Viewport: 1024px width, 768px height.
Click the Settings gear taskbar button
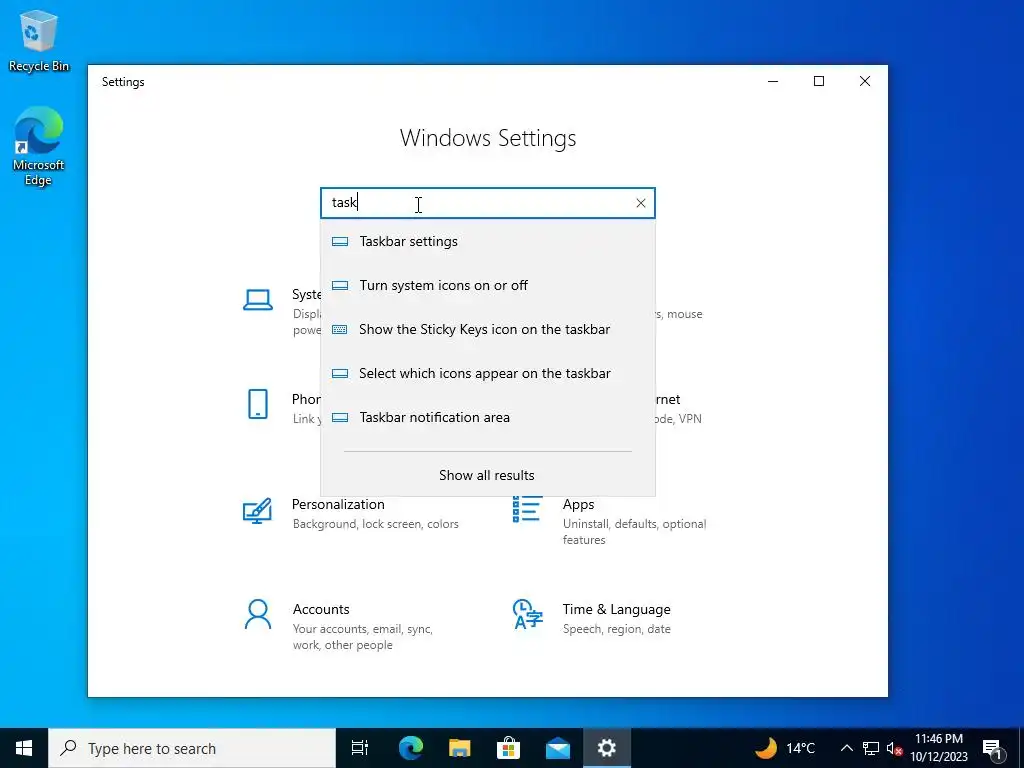(607, 748)
